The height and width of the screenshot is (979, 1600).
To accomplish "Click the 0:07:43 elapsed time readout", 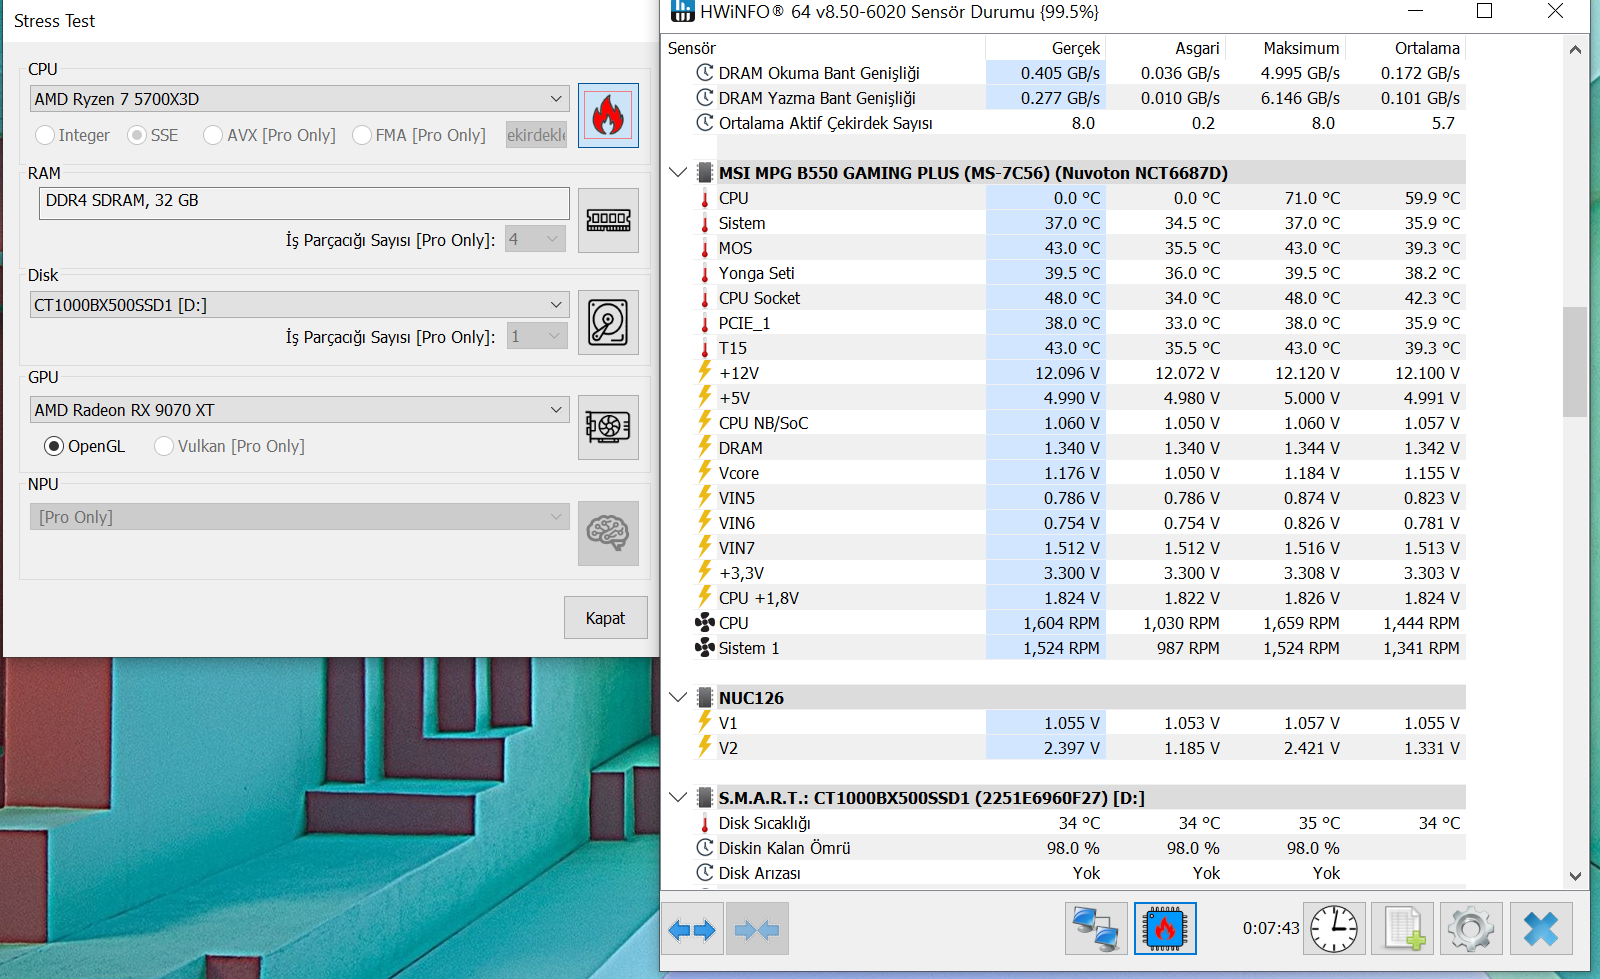I will tap(1271, 928).
